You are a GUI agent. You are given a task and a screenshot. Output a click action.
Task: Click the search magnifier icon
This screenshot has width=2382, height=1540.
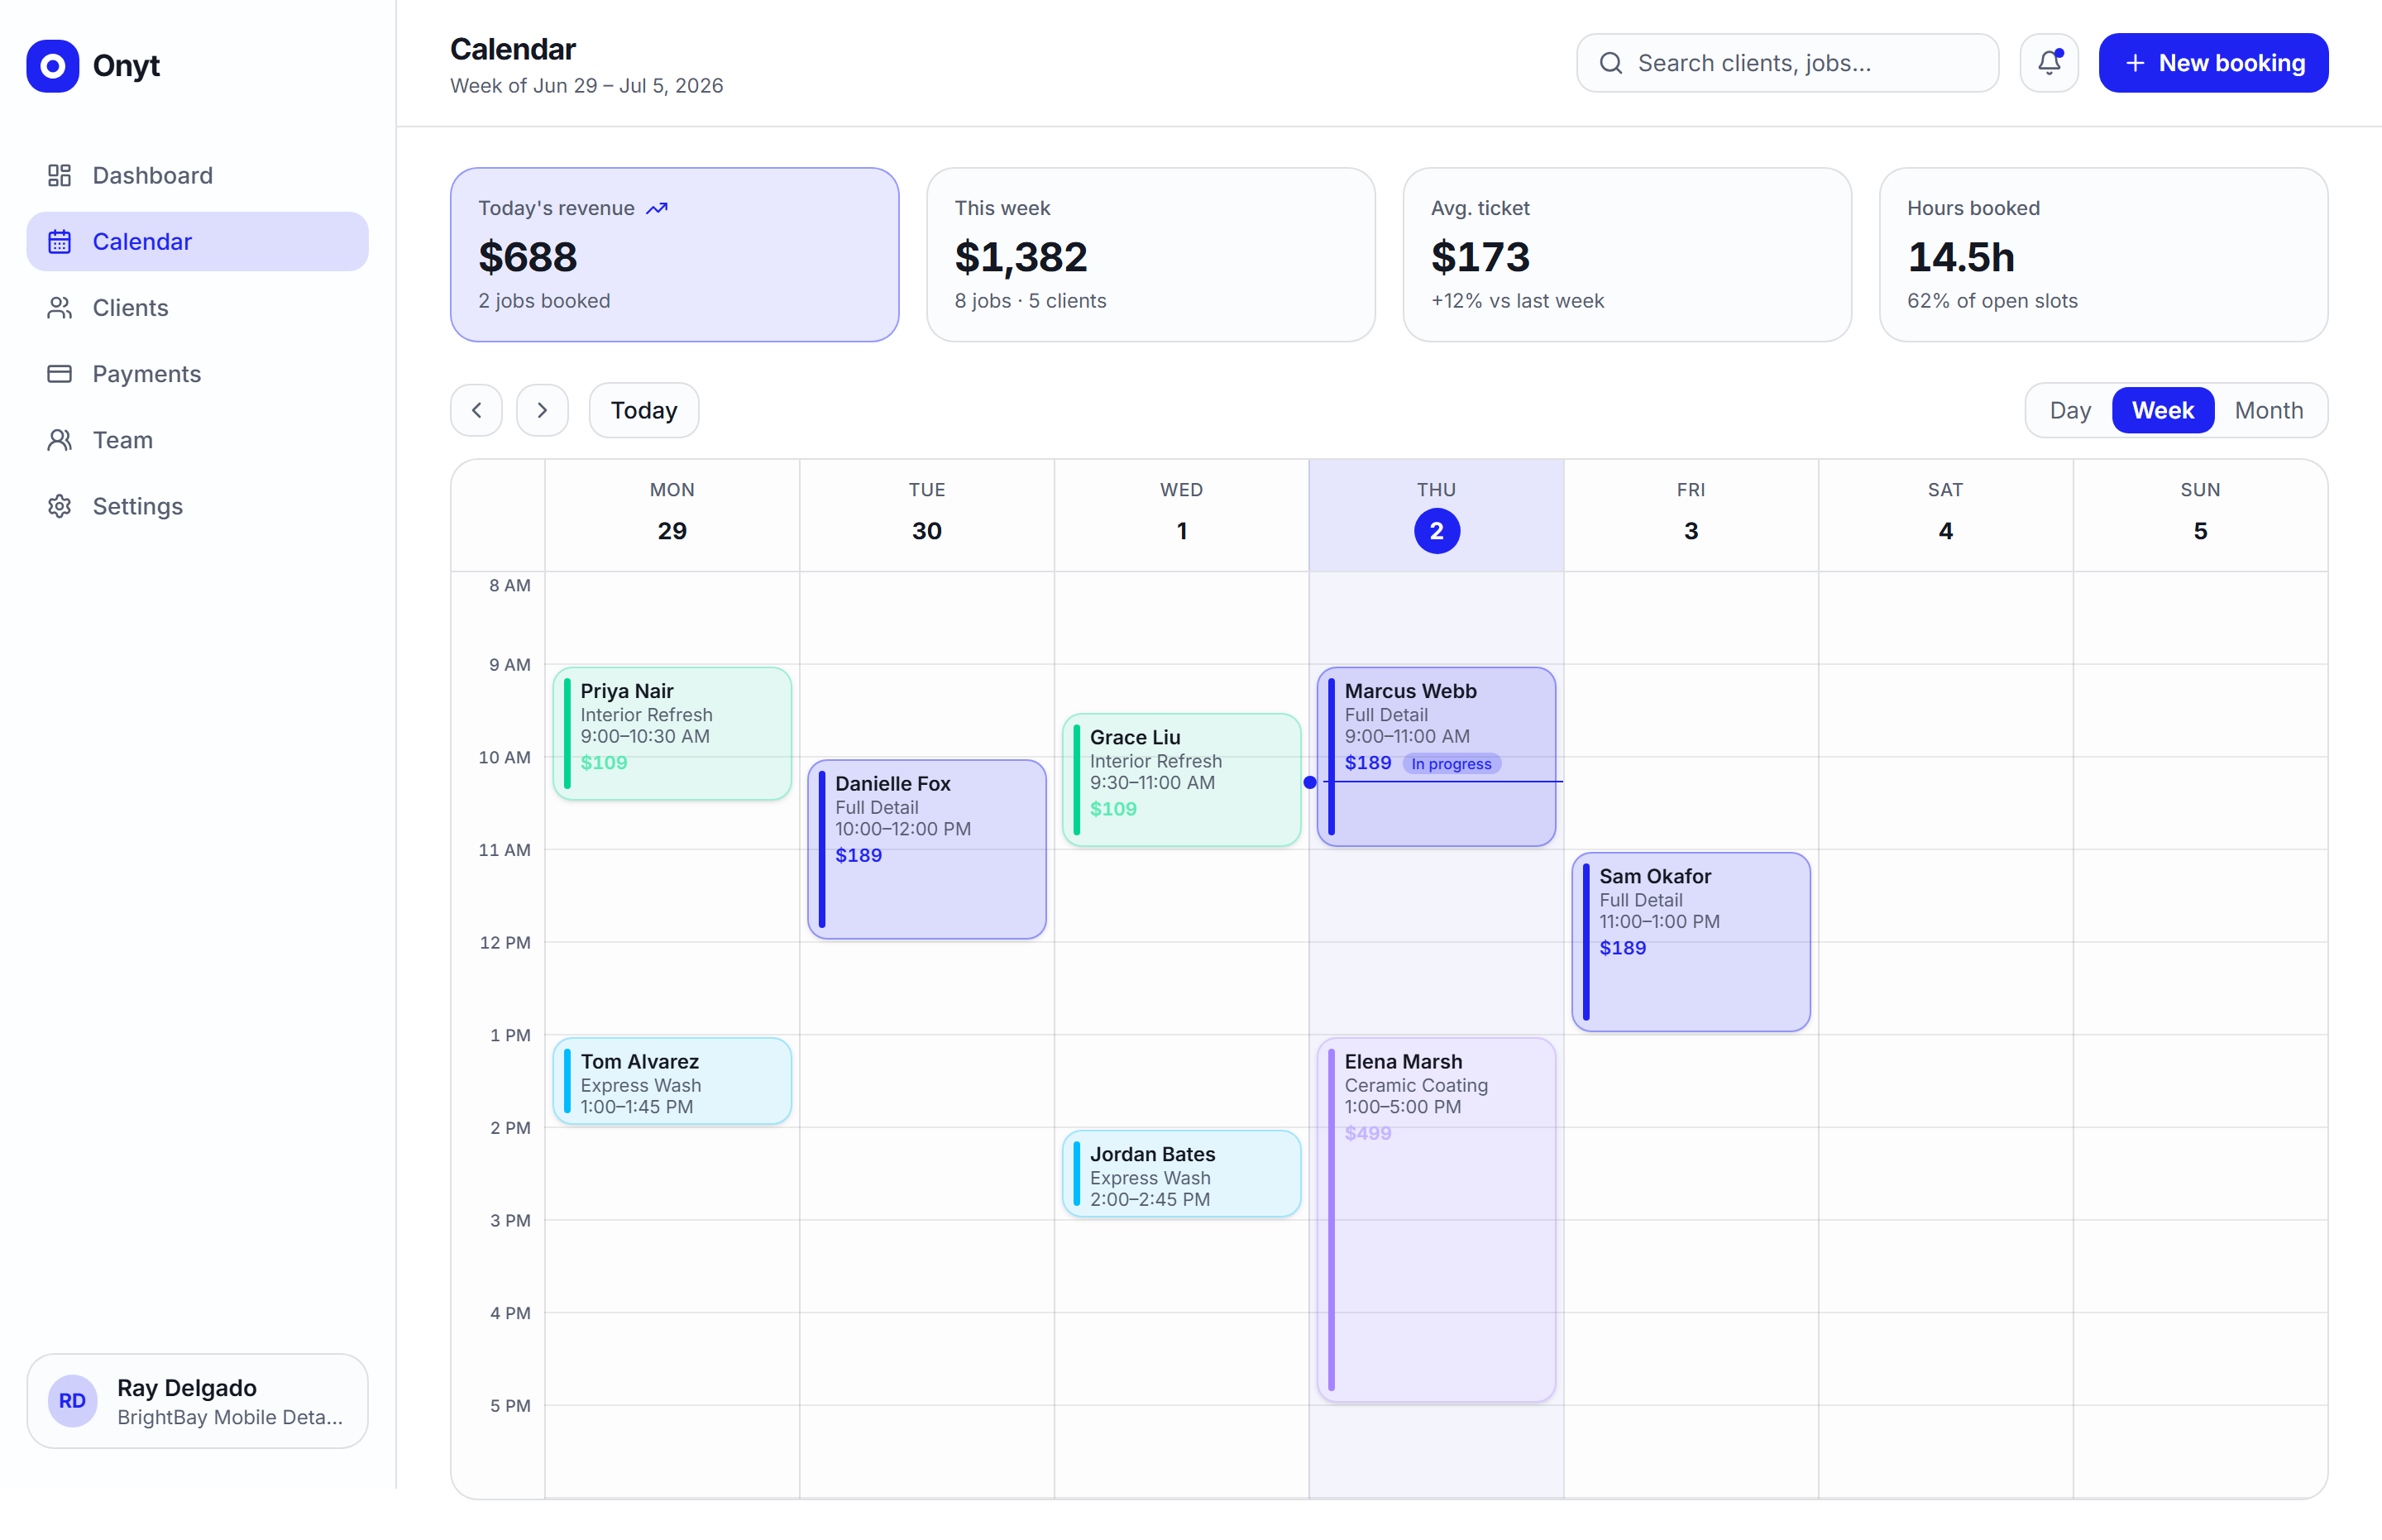click(x=1610, y=63)
